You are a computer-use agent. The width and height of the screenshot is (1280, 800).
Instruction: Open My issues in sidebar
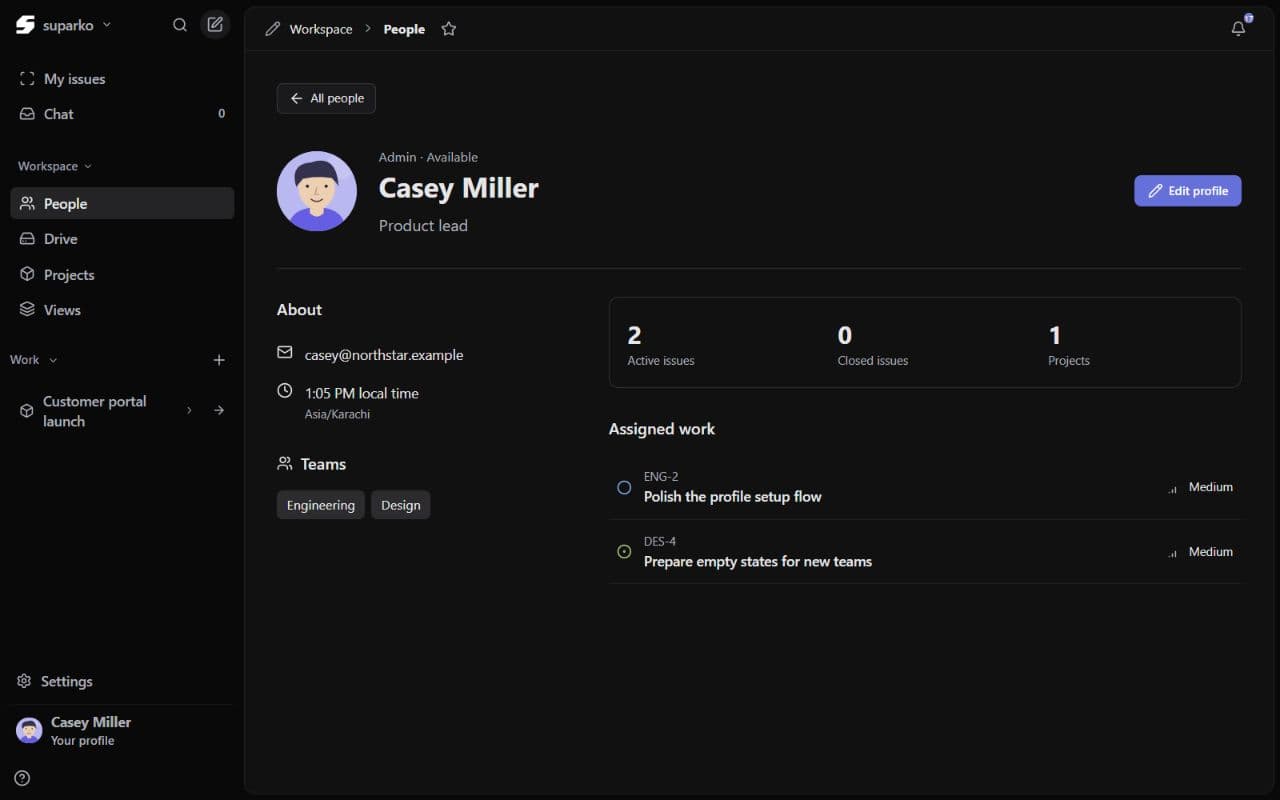tap(122, 79)
